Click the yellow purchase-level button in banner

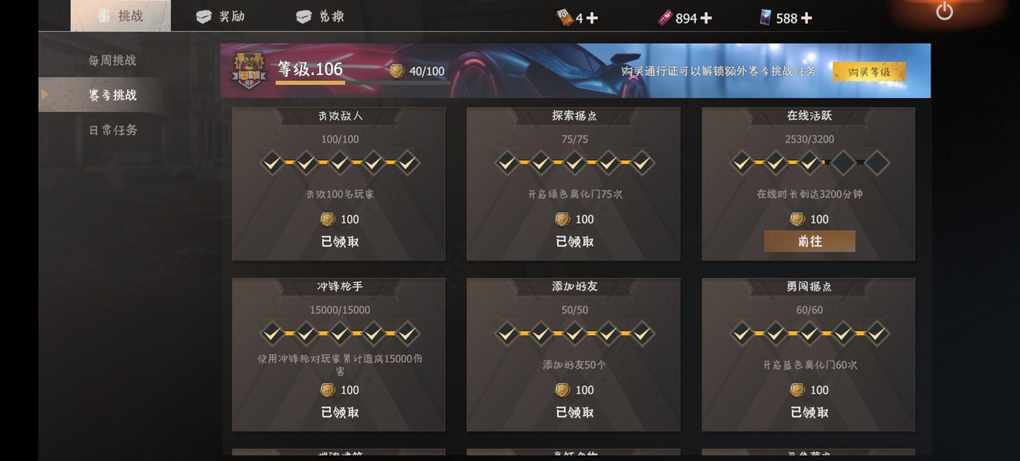(x=868, y=72)
